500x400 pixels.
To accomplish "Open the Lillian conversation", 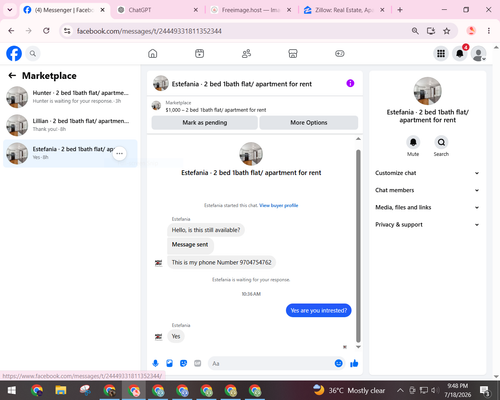I will click(x=70, y=125).
